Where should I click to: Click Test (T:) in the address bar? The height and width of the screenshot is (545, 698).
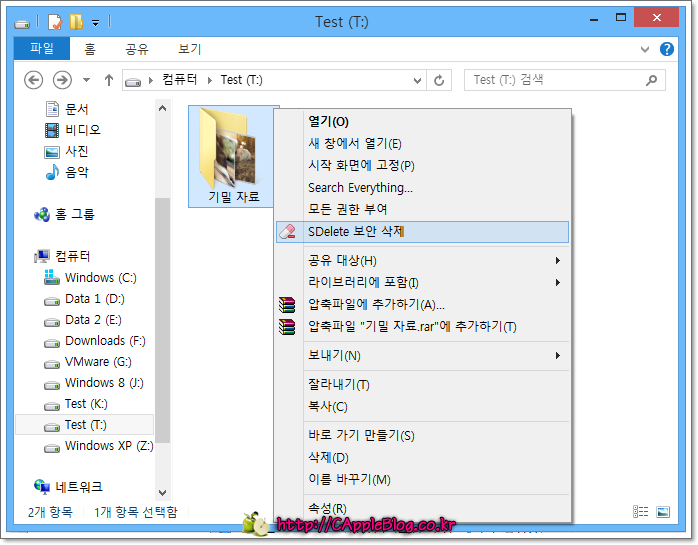coord(242,80)
